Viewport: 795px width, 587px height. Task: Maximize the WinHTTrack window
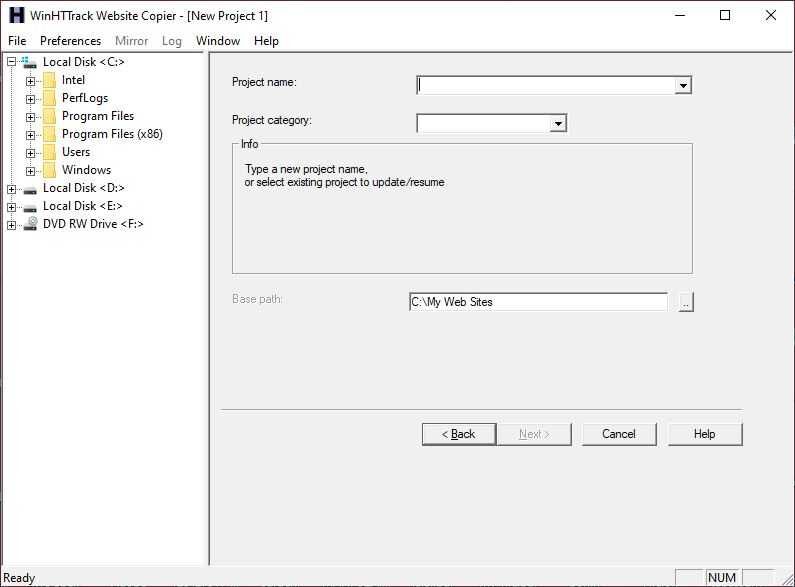[725, 15]
